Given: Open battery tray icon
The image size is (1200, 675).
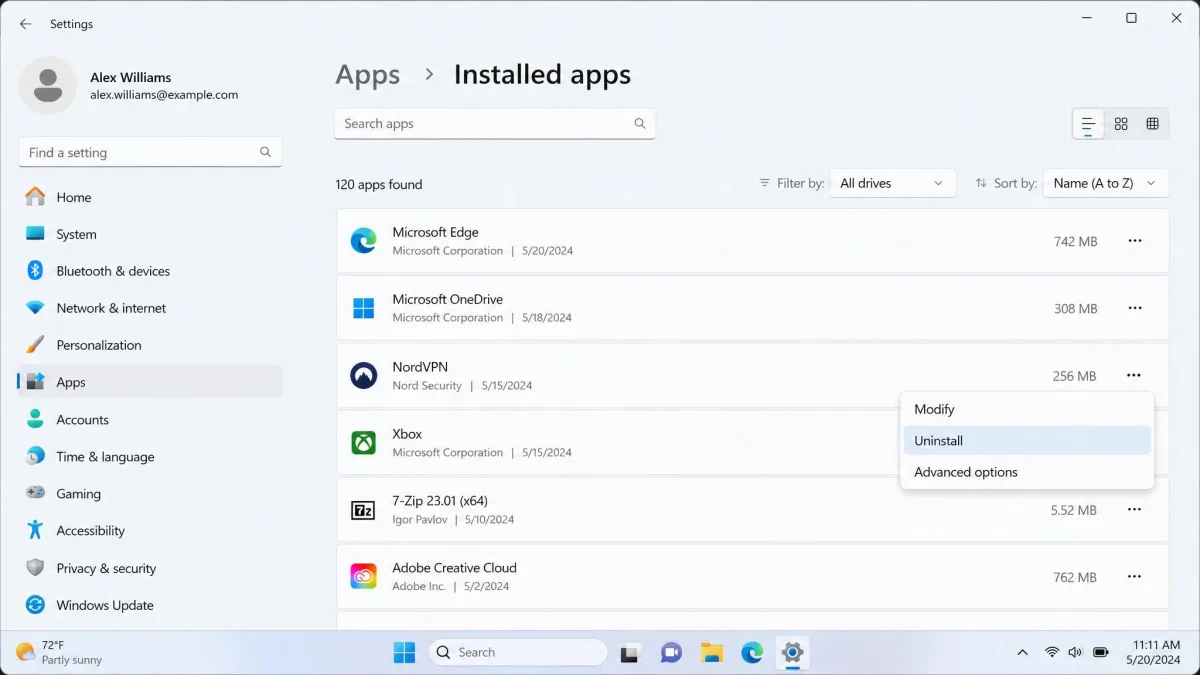Looking at the screenshot, I should click(1100, 653).
